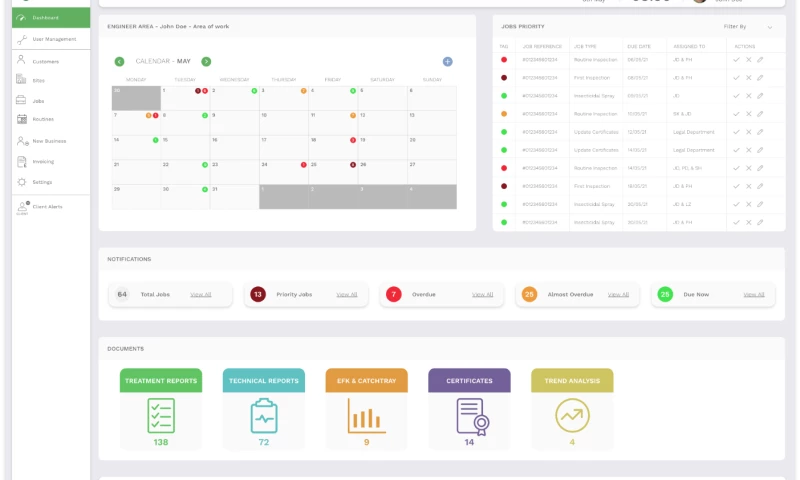Click the red tag of the 06/05/21 job
Image resolution: width=800 pixels, height=480 pixels.
[x=504, y=60]
